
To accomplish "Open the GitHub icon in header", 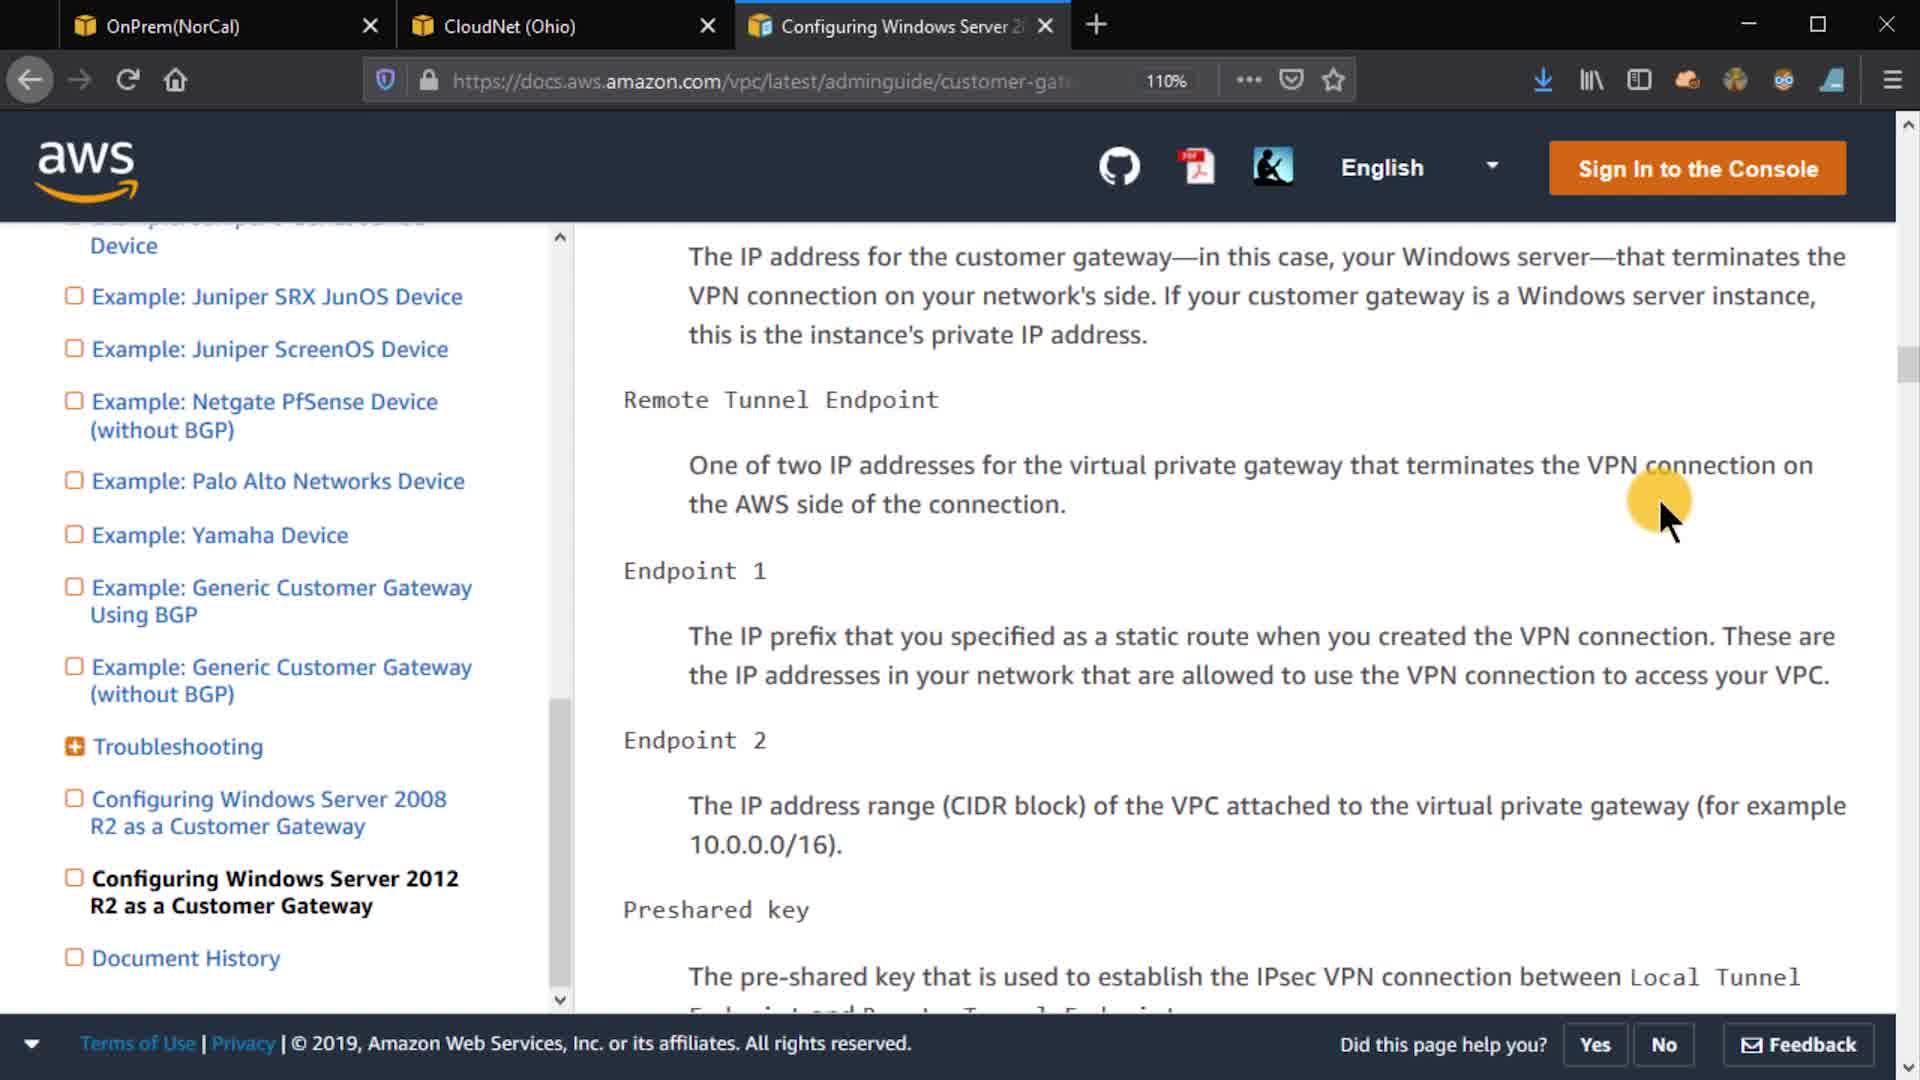I will [1119, 167].
